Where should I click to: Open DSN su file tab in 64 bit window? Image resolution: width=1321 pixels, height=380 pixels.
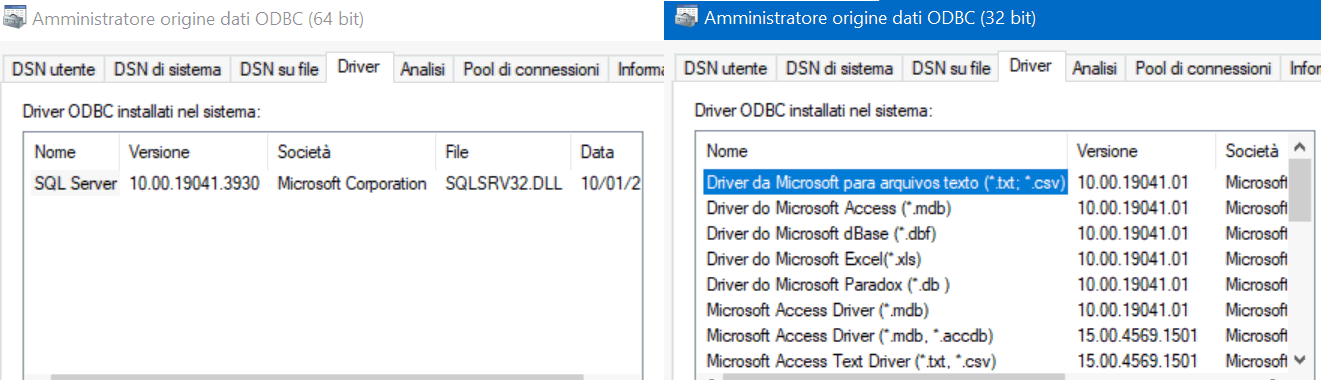click(x=279, y=69)
